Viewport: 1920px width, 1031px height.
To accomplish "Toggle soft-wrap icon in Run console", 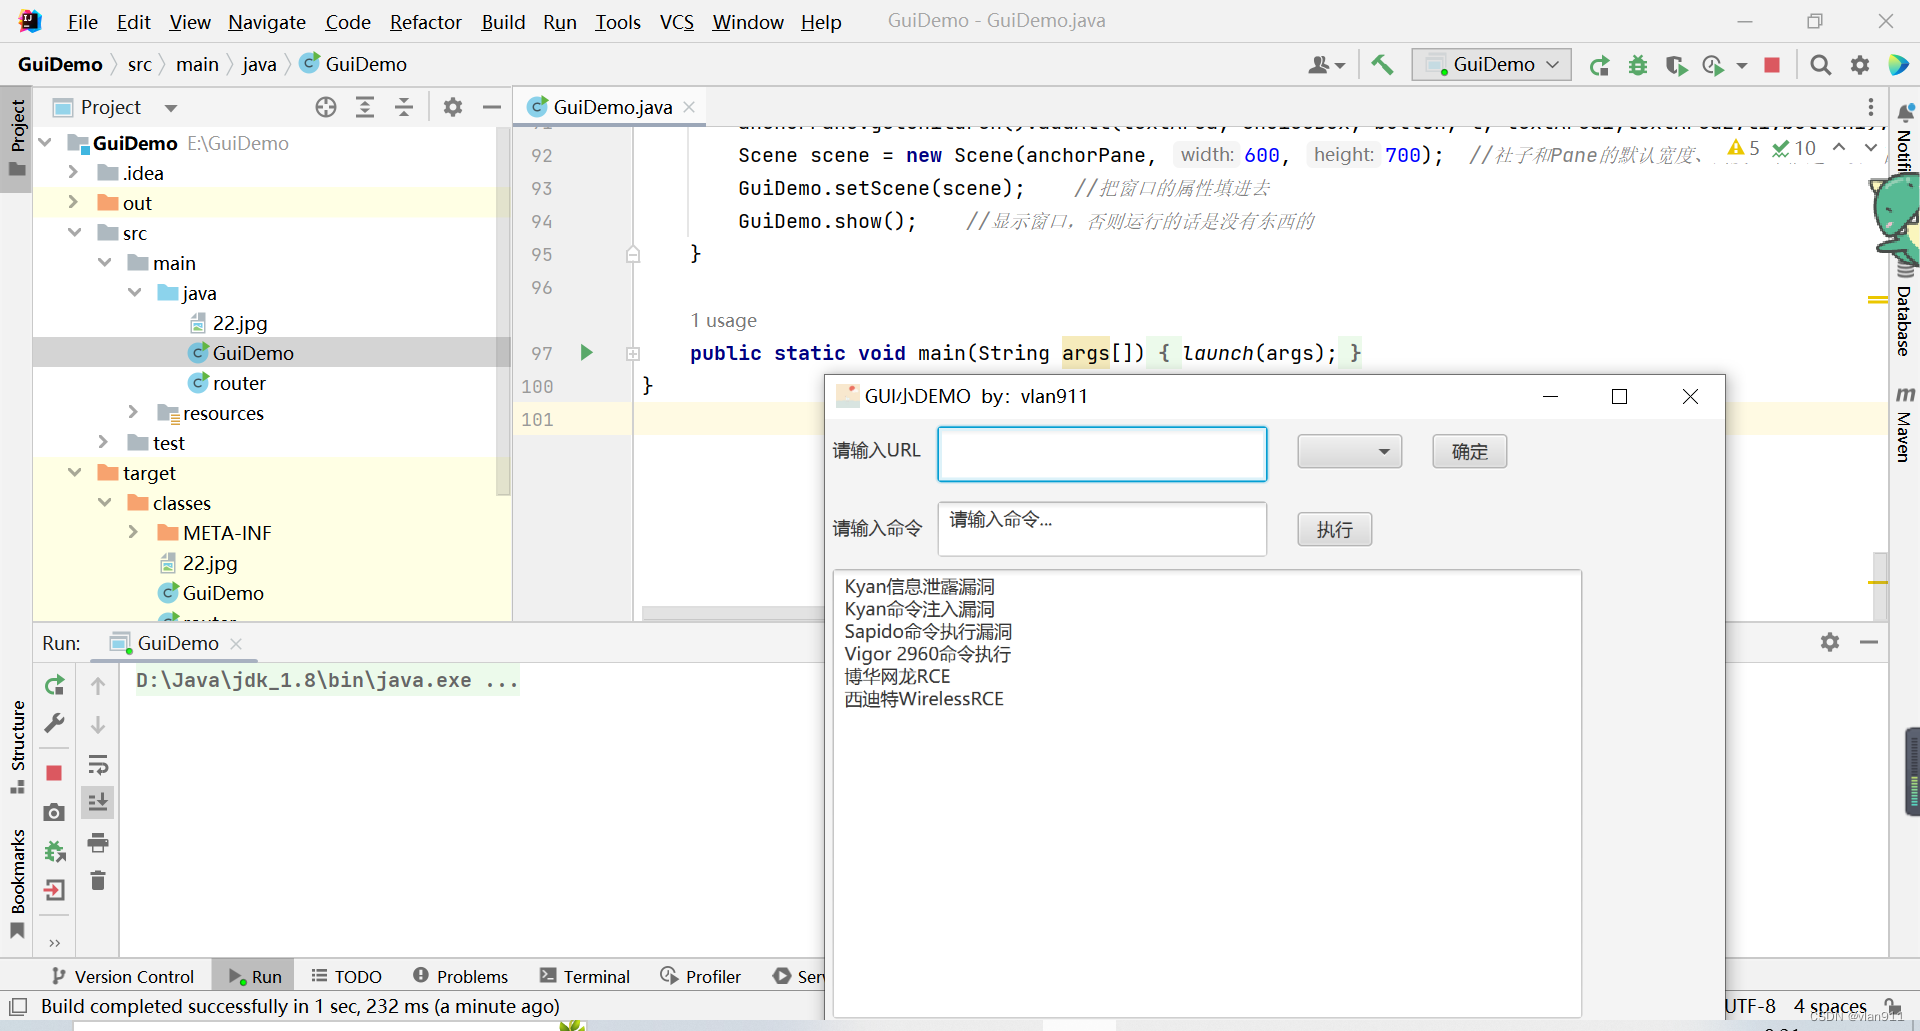I will (x=98, y=765).
